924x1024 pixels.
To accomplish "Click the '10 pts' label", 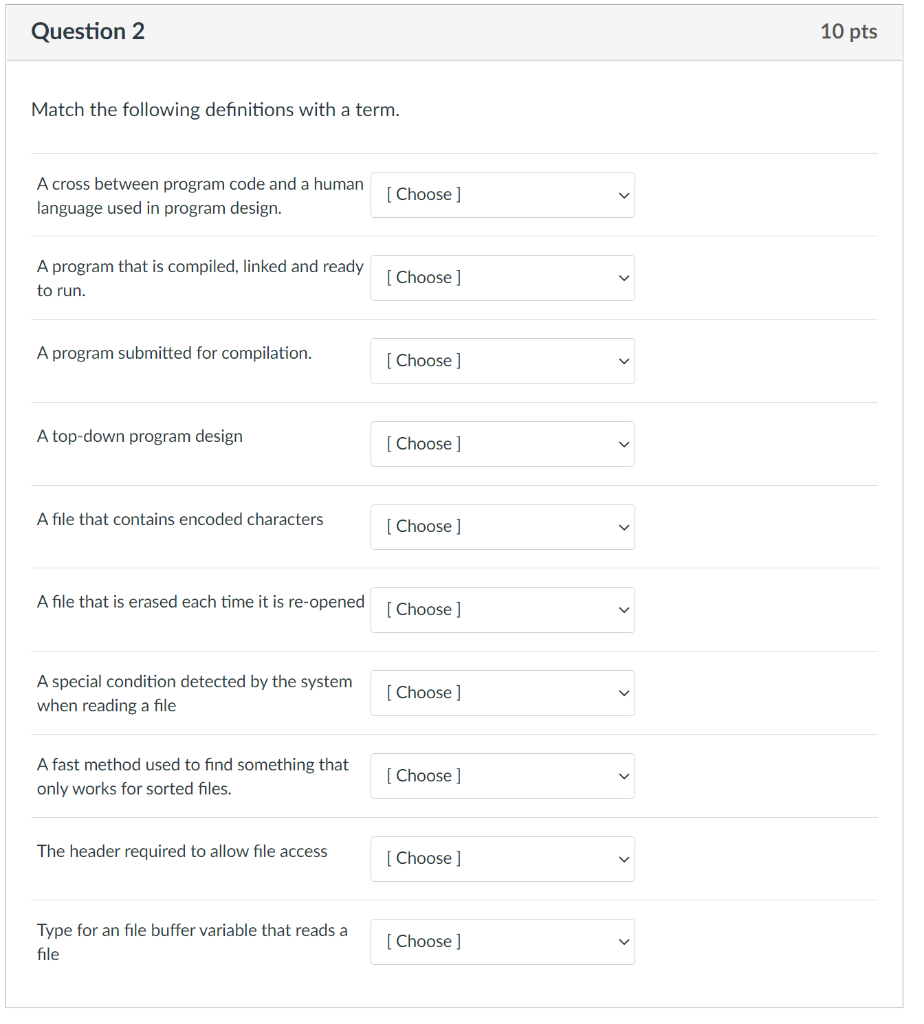I will (x=848, y=31).
